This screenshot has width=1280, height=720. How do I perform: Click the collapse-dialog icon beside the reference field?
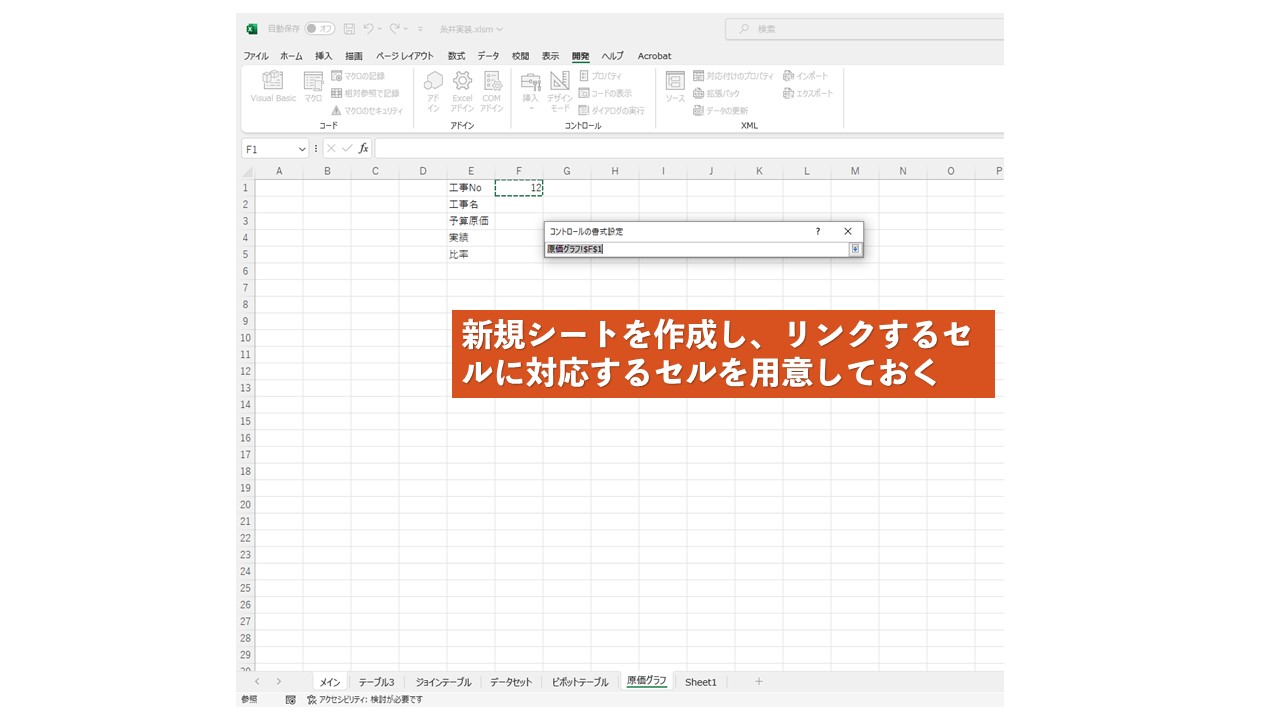point(855,249)
